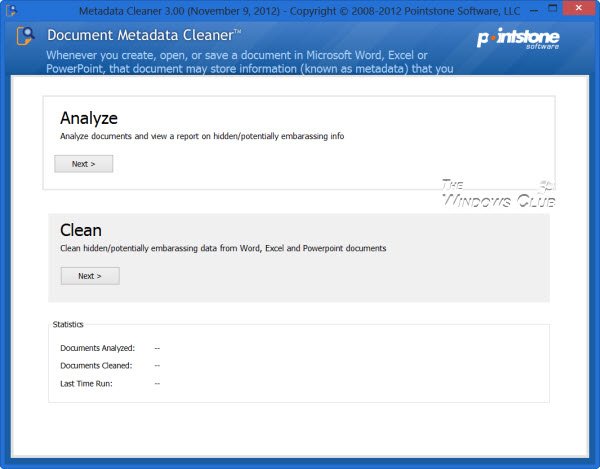Click the window title bar text
This screenshot has height=469, width=600.
click(x=299, y=11)
